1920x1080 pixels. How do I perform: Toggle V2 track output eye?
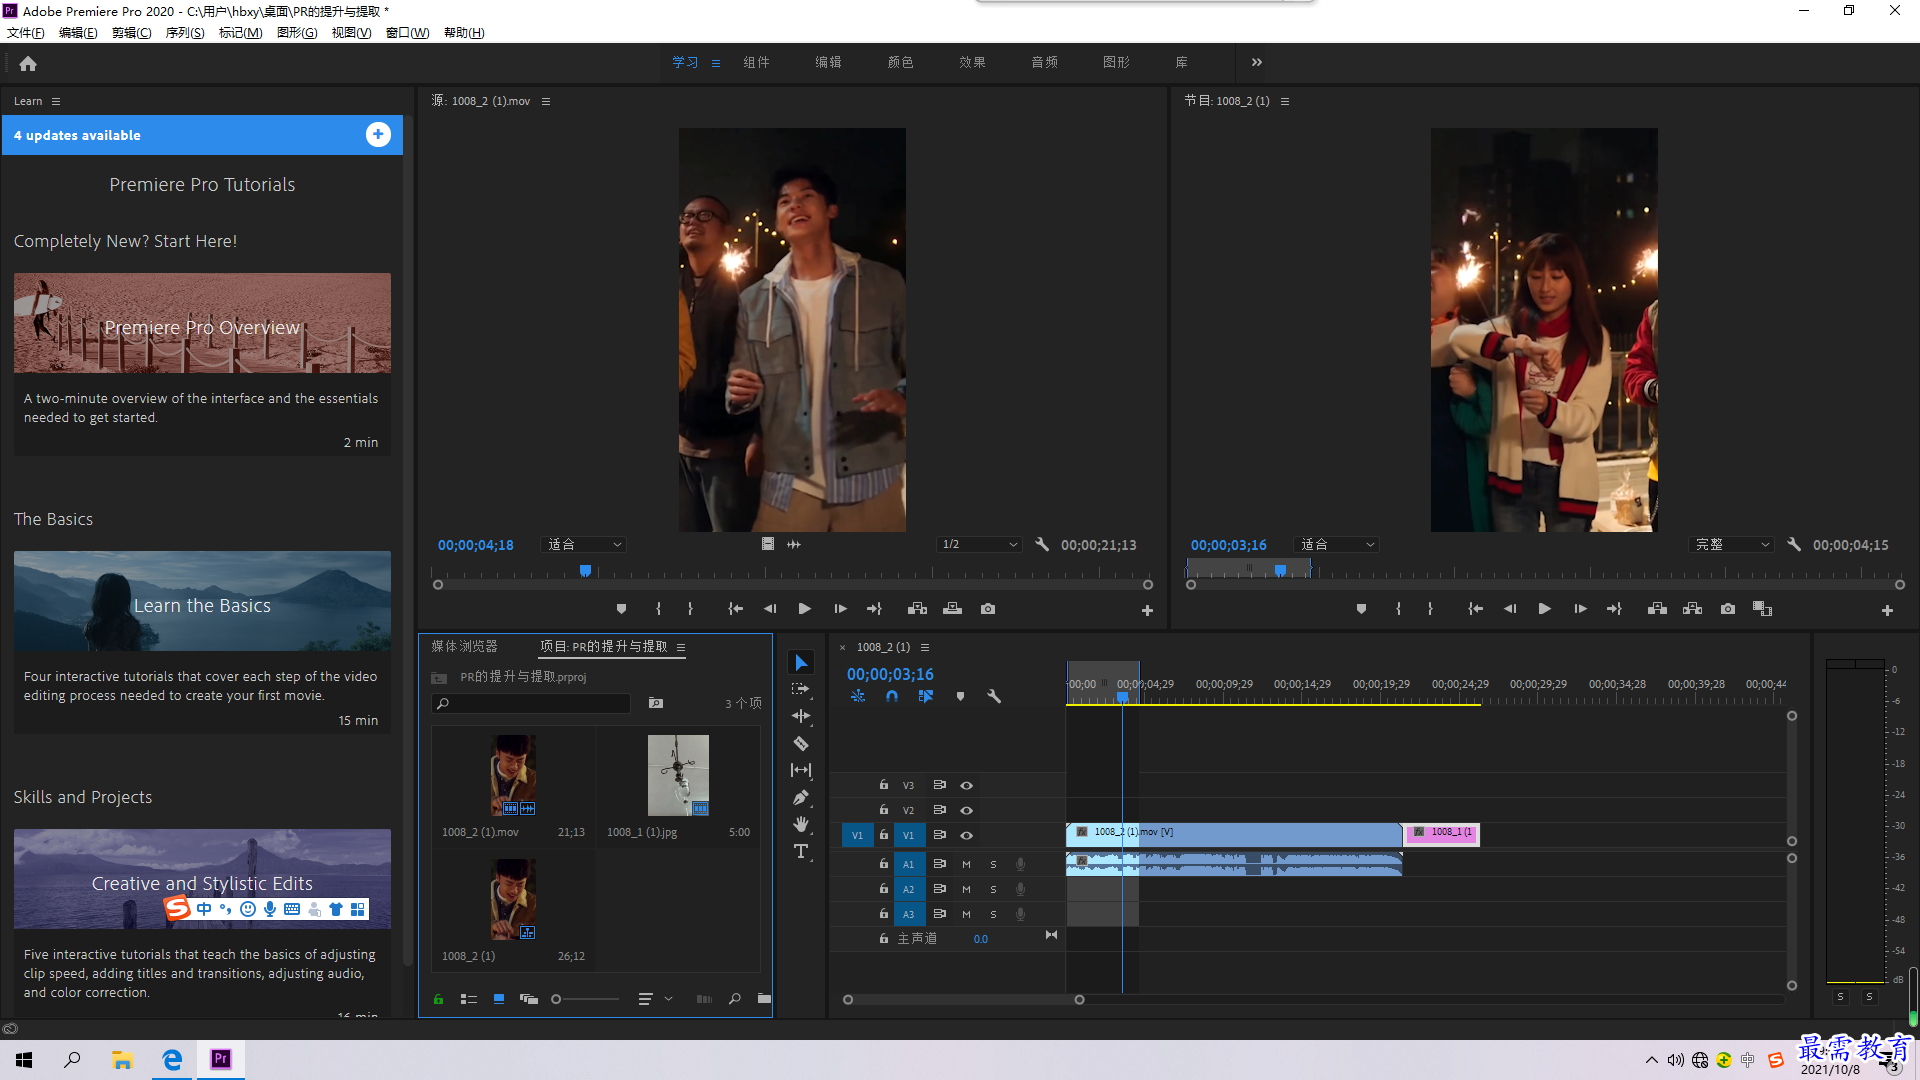coord(966,810)
